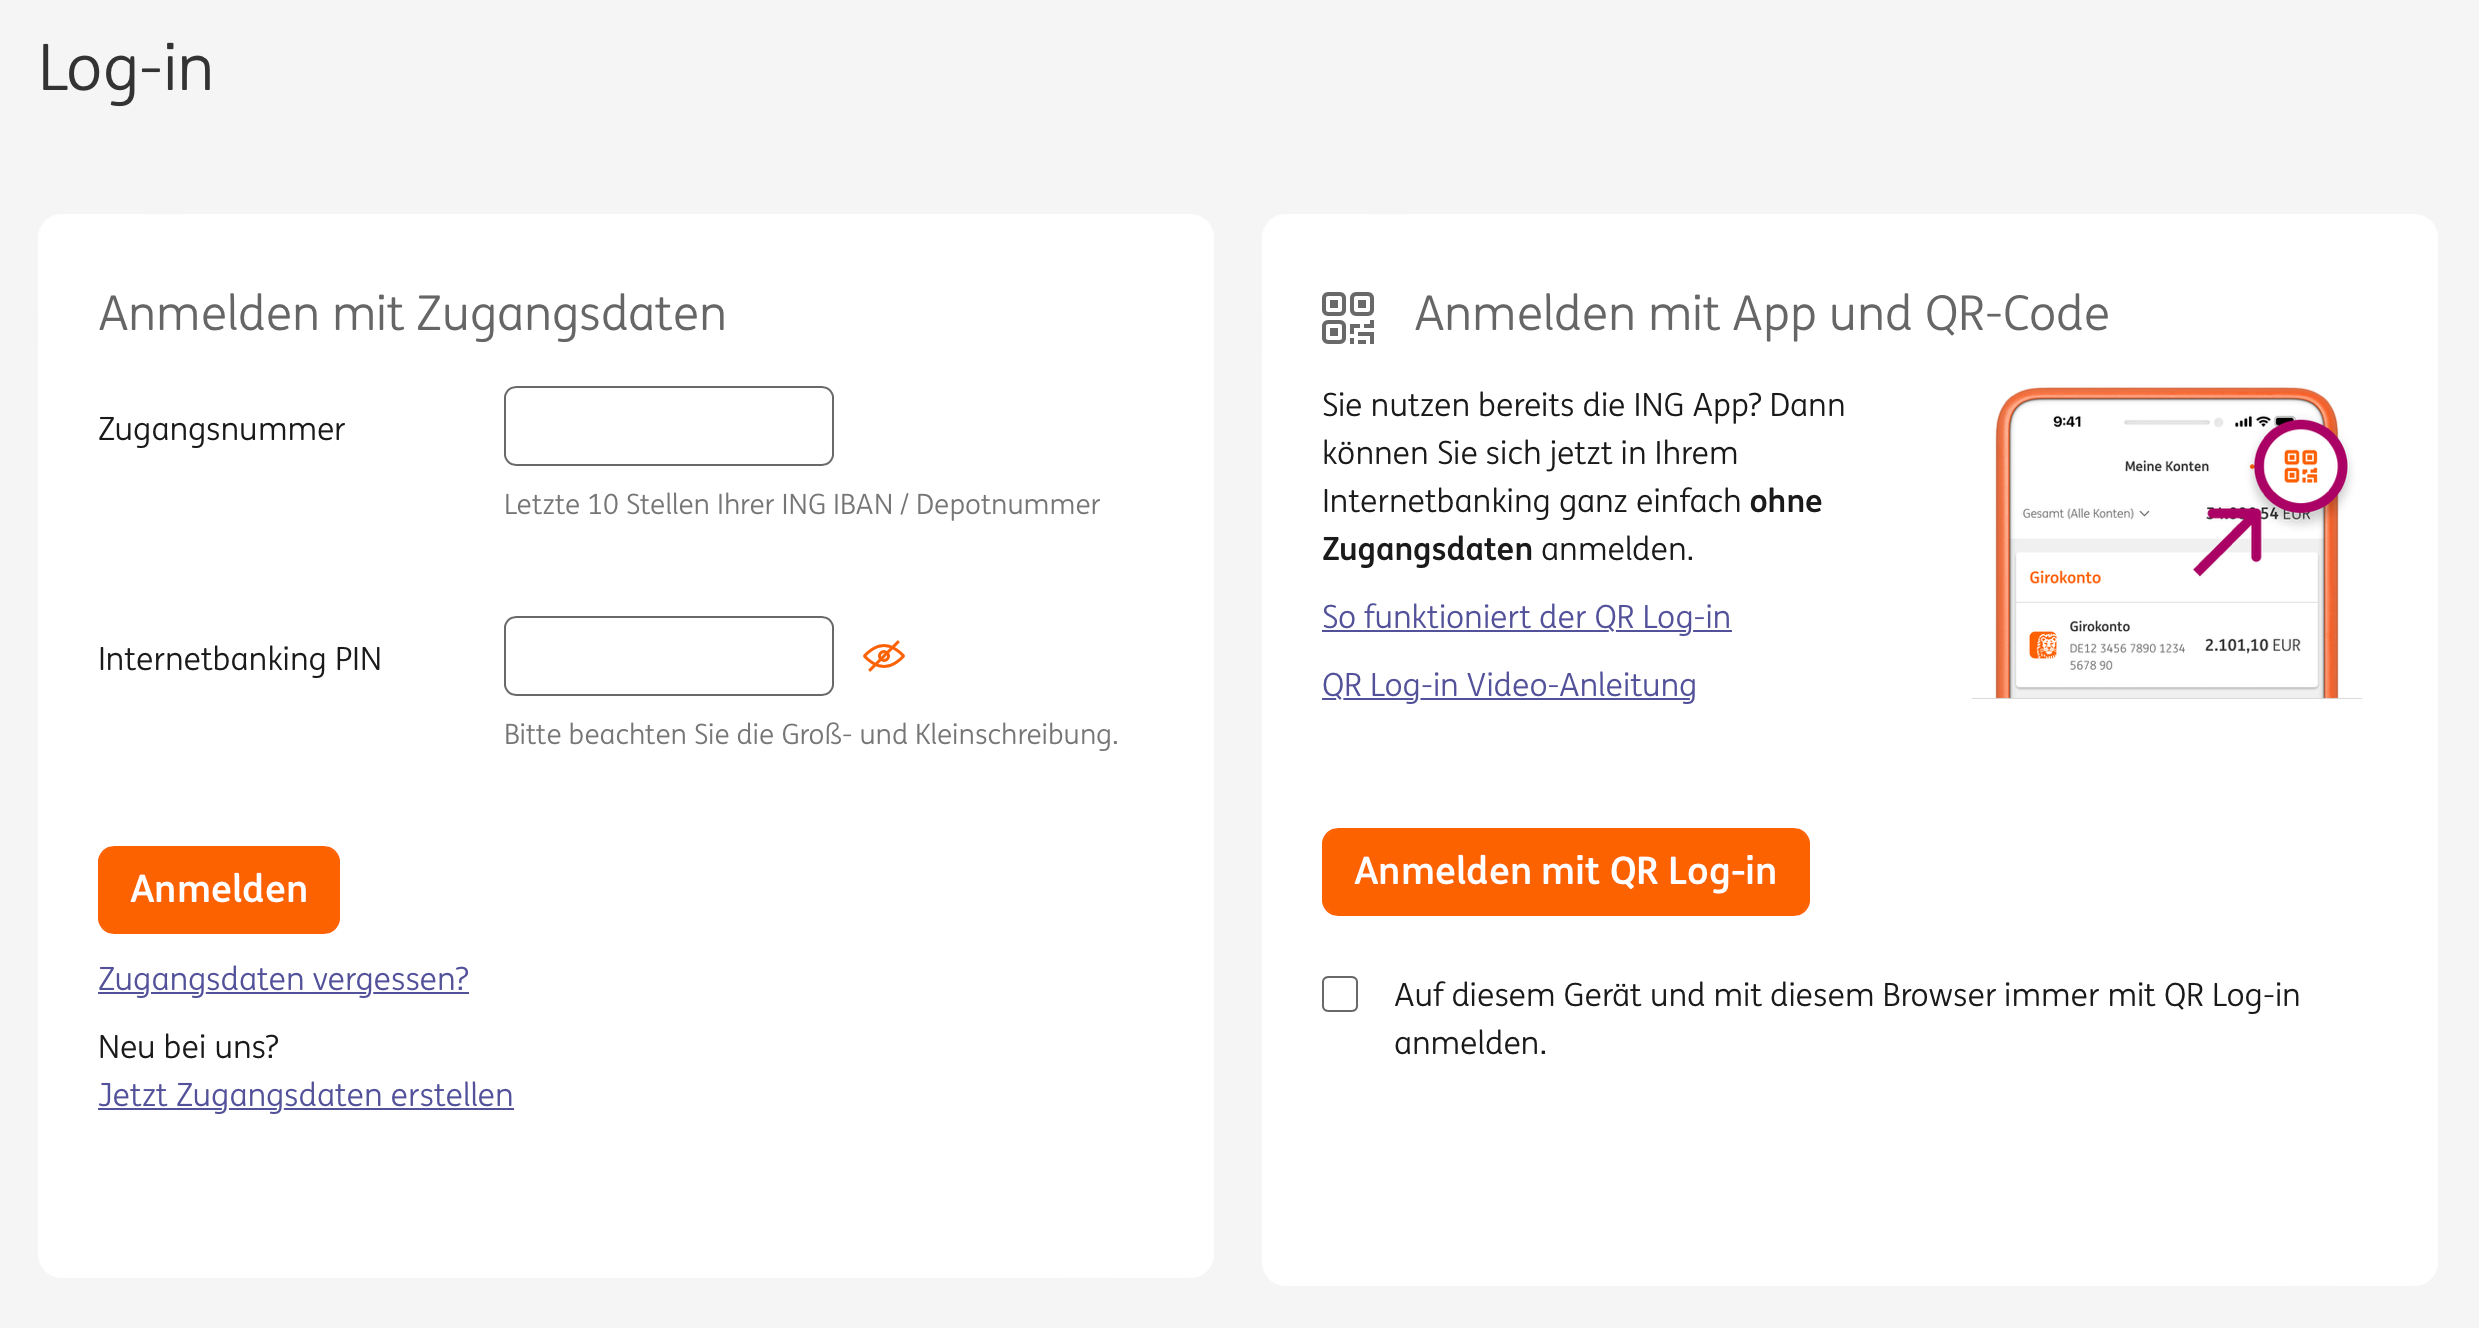2479x1328 pixels.
Task: Click Anmelden mit QR Log-in button
Action: tap(1565, 871)
